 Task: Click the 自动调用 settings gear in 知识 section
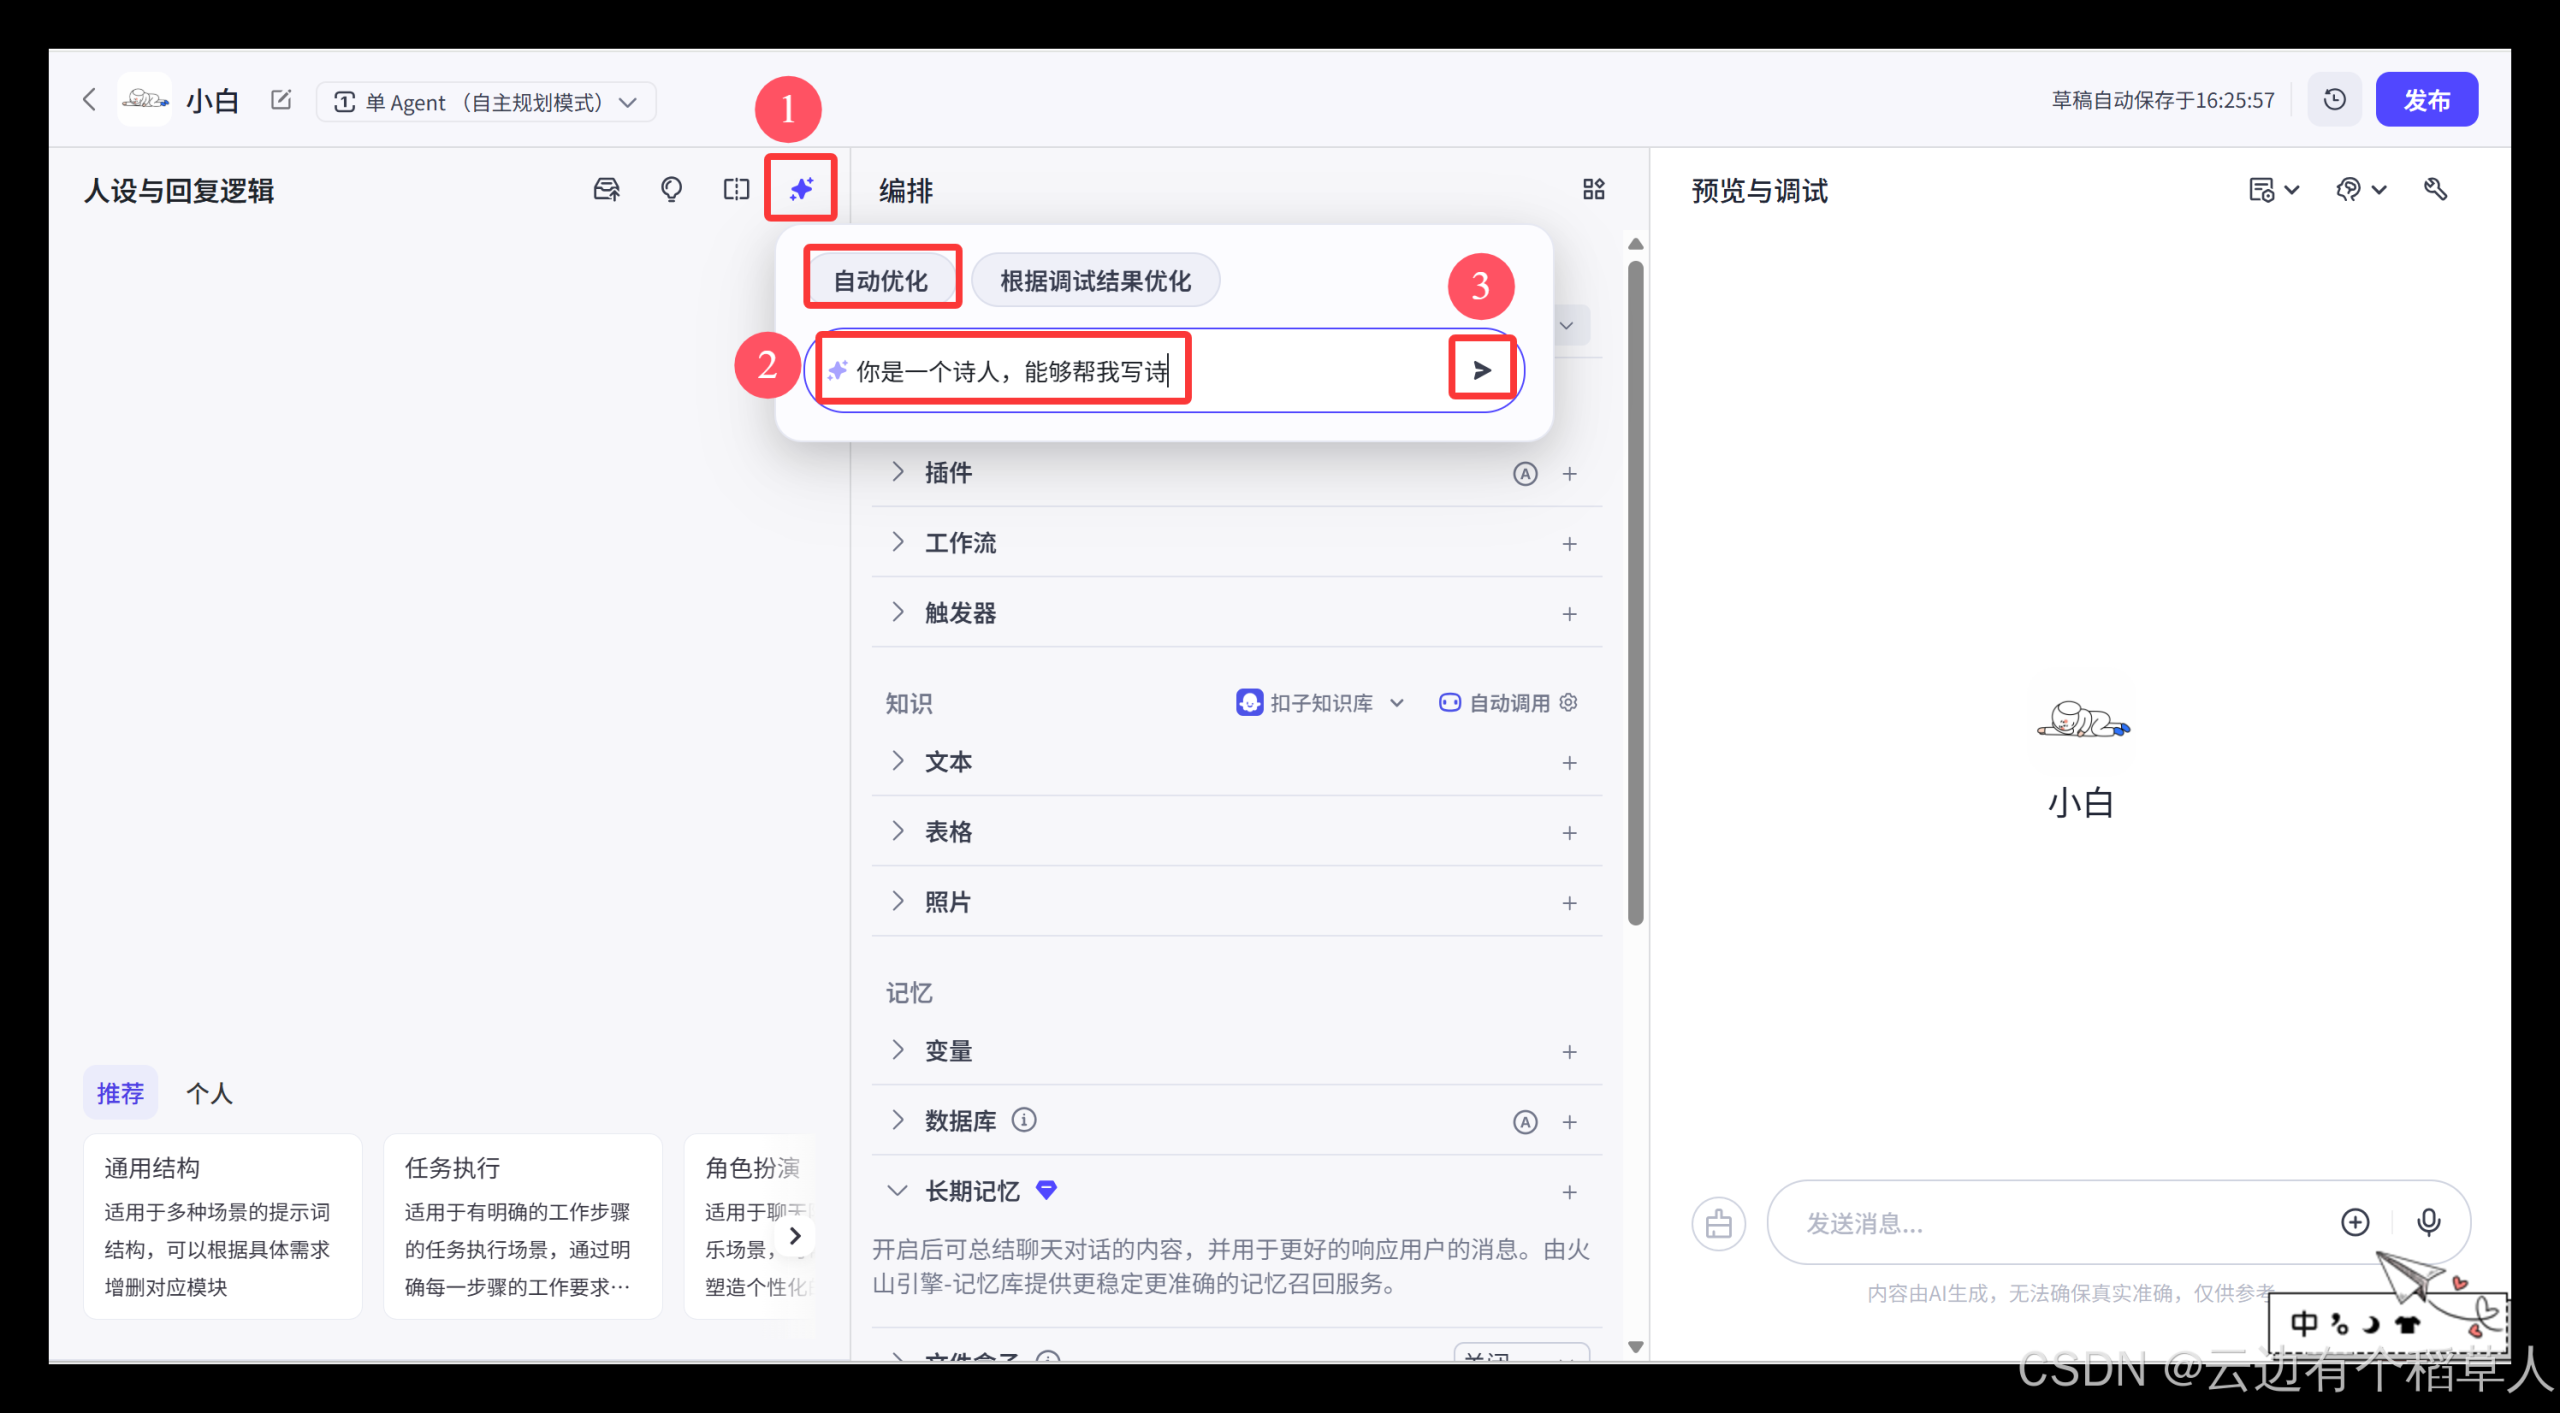(x=1567, y=702)
